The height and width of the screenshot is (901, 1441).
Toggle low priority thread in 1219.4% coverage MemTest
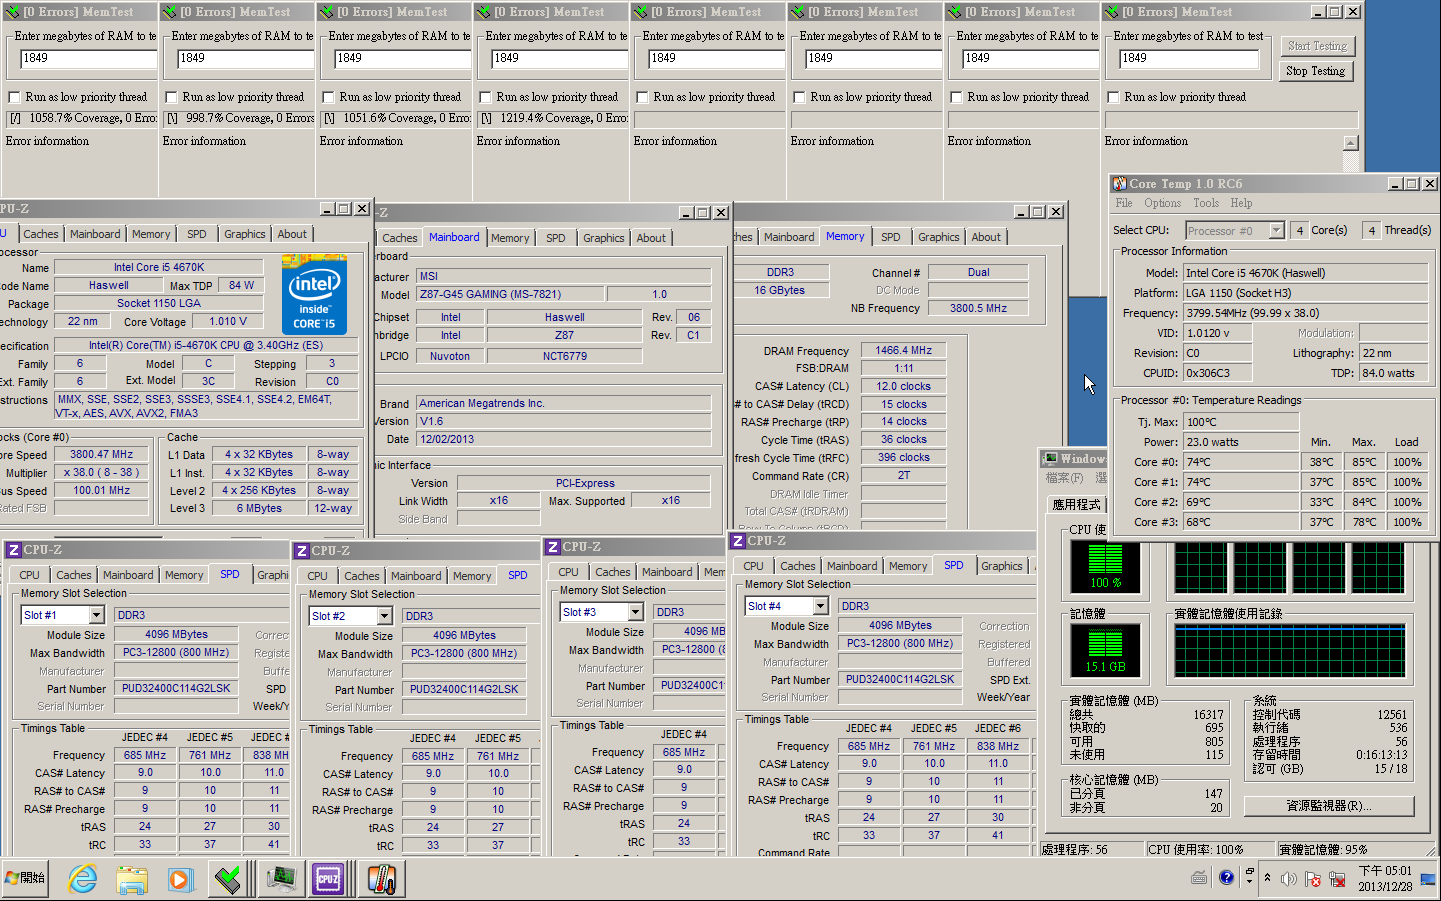(x=486, y=98)
